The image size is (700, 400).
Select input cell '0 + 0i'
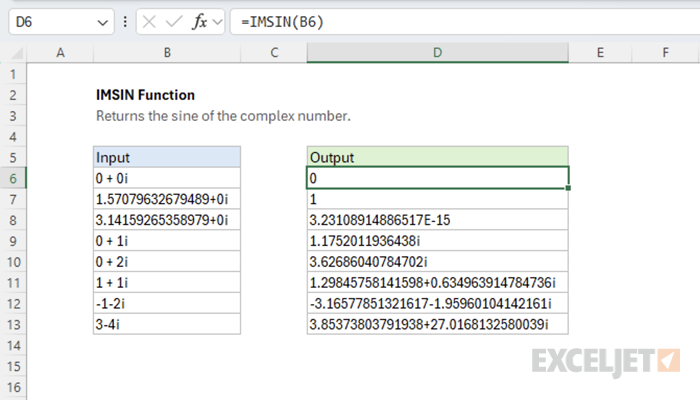(167, 179)
